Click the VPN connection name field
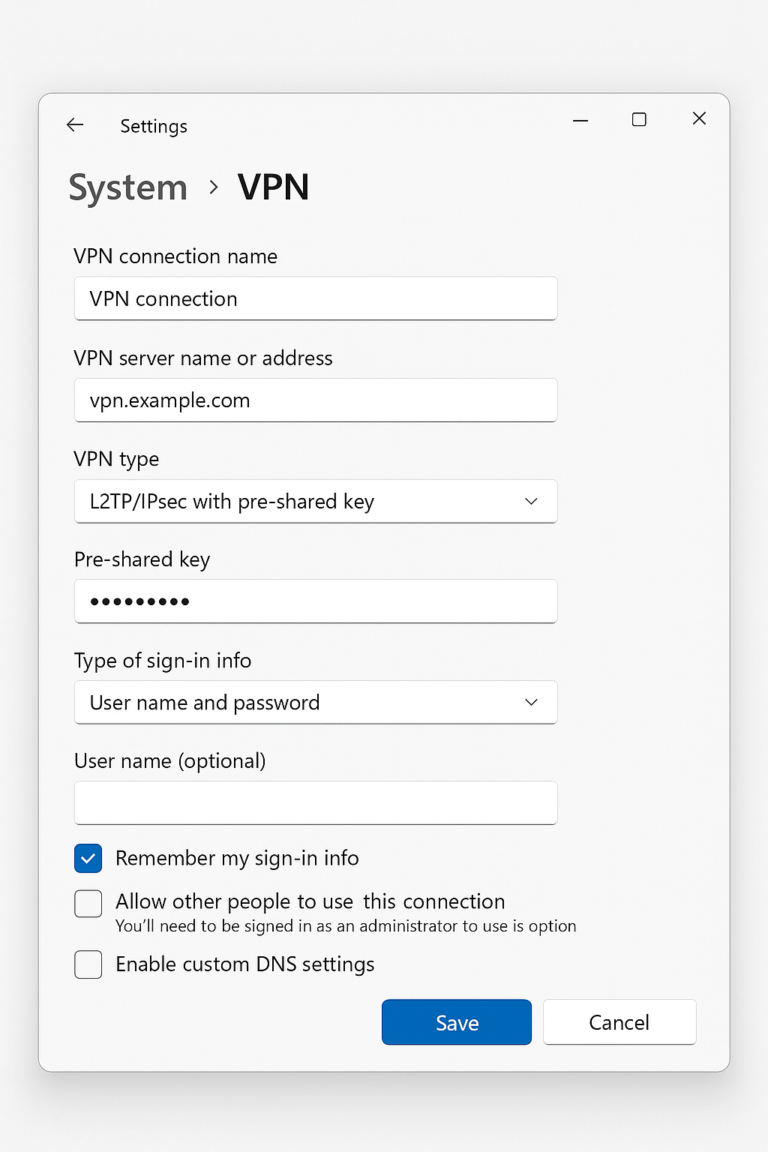Screen dimensions: 768x1152 tap(316, 299)
